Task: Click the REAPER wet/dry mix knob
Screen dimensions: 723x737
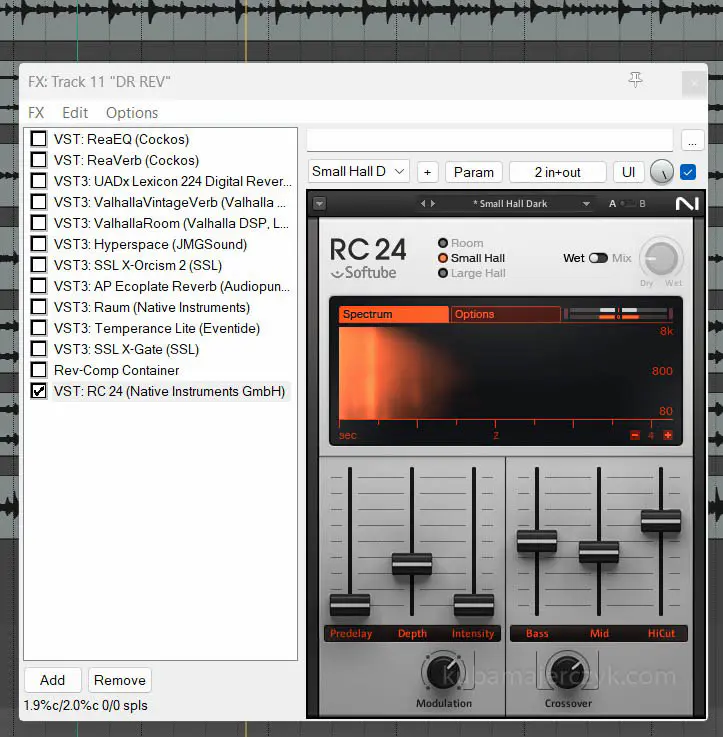Action: [661, 172]
